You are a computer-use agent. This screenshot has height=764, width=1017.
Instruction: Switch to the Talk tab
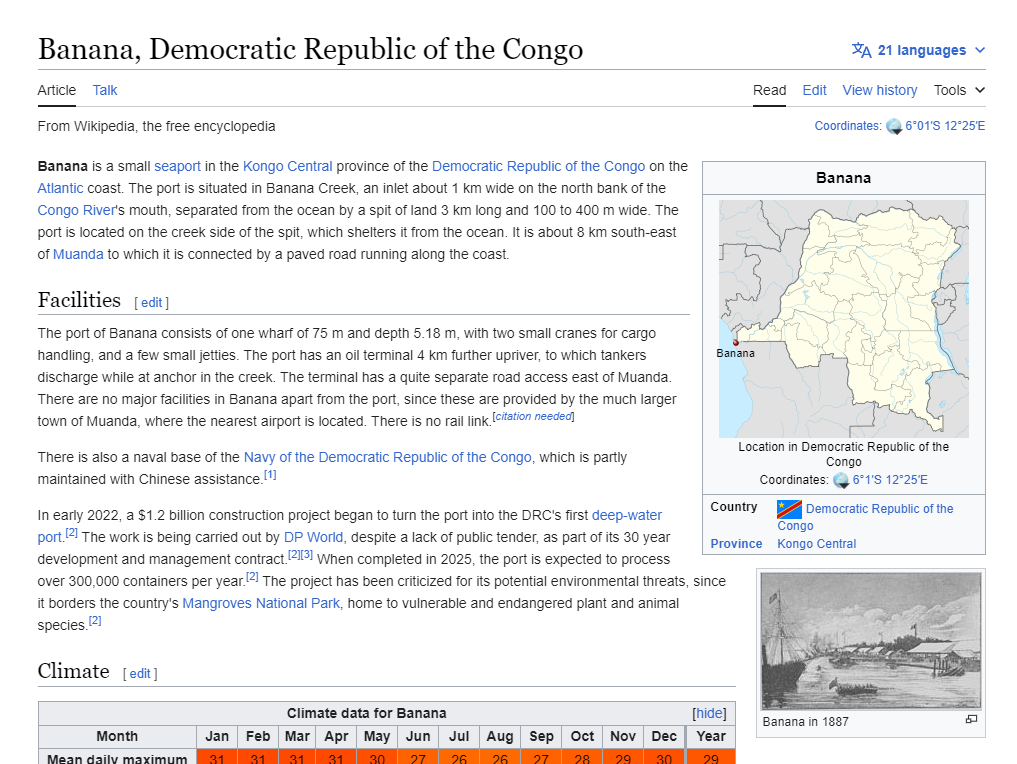click(105, 90)
